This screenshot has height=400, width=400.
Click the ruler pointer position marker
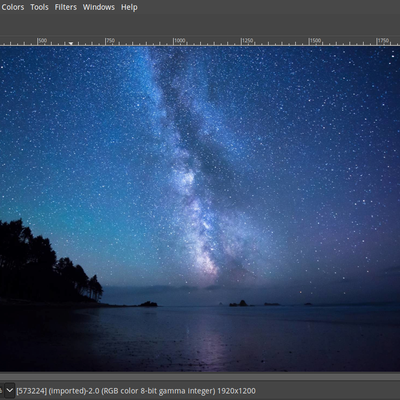click(x=71, y=43)
